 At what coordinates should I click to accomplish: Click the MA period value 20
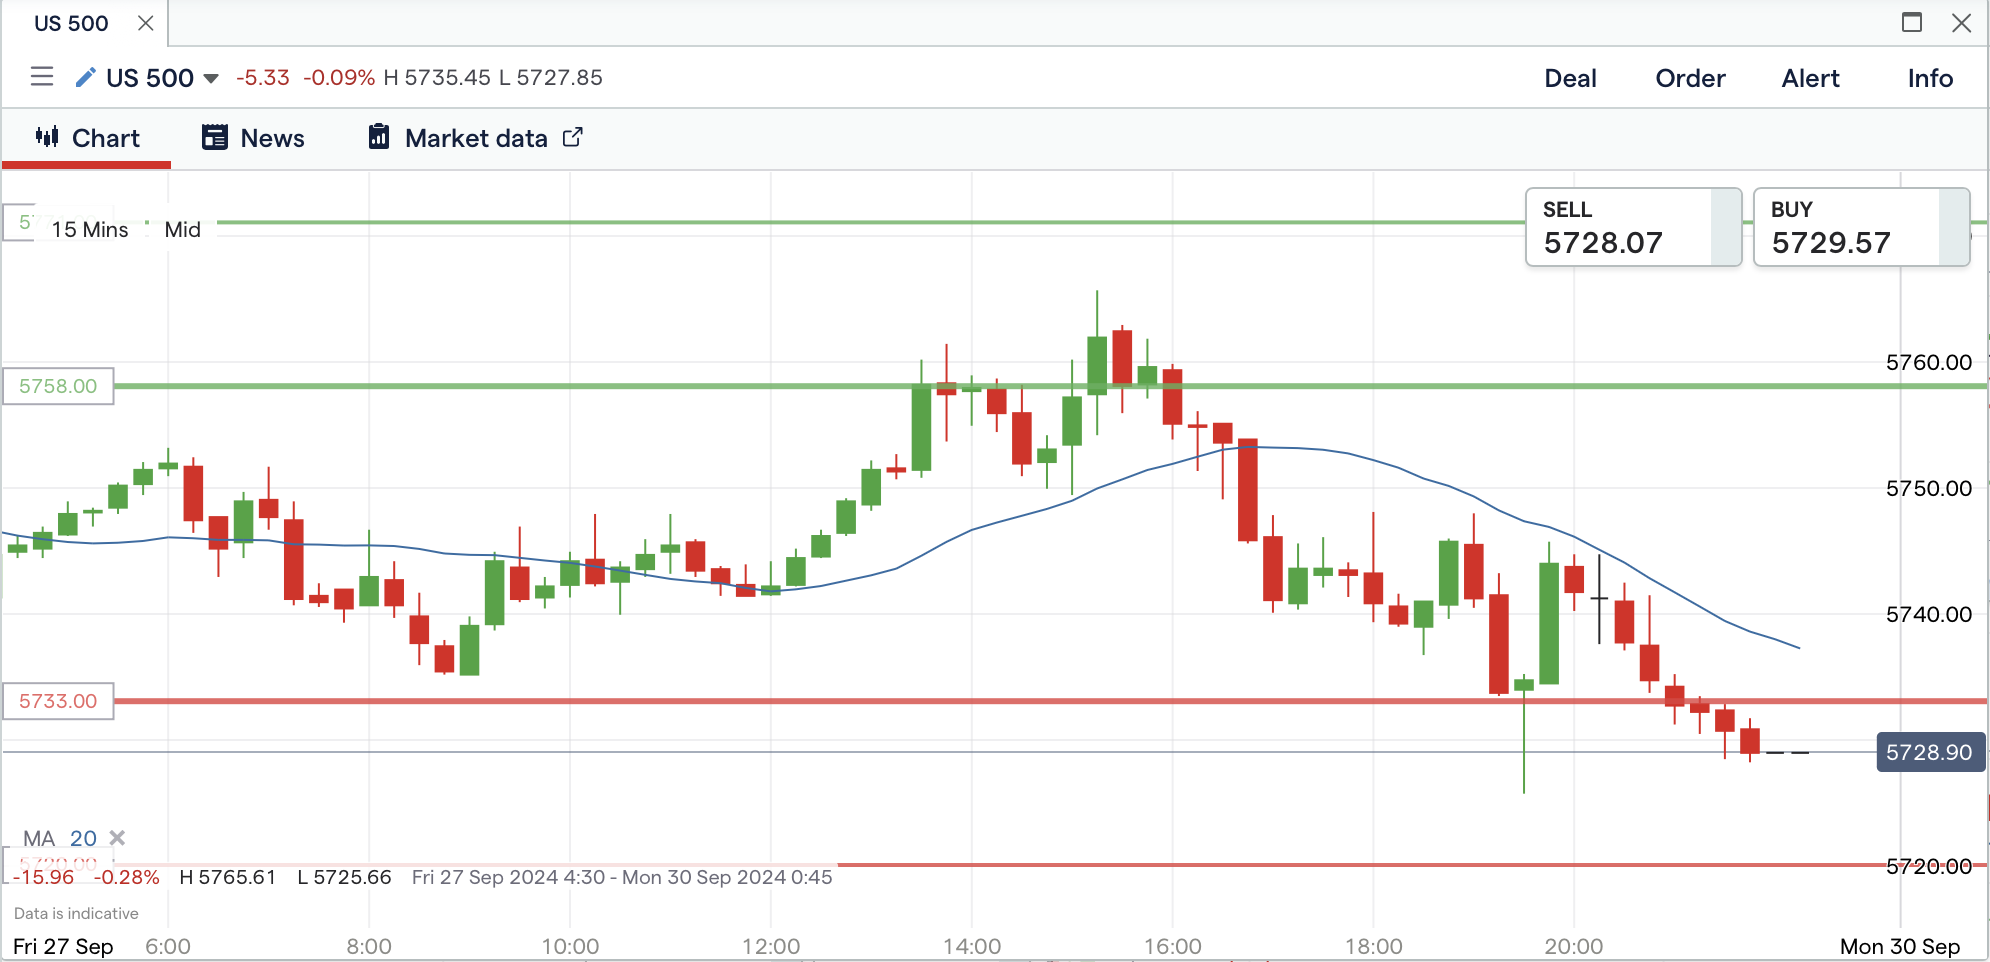[x=83, y=838]
